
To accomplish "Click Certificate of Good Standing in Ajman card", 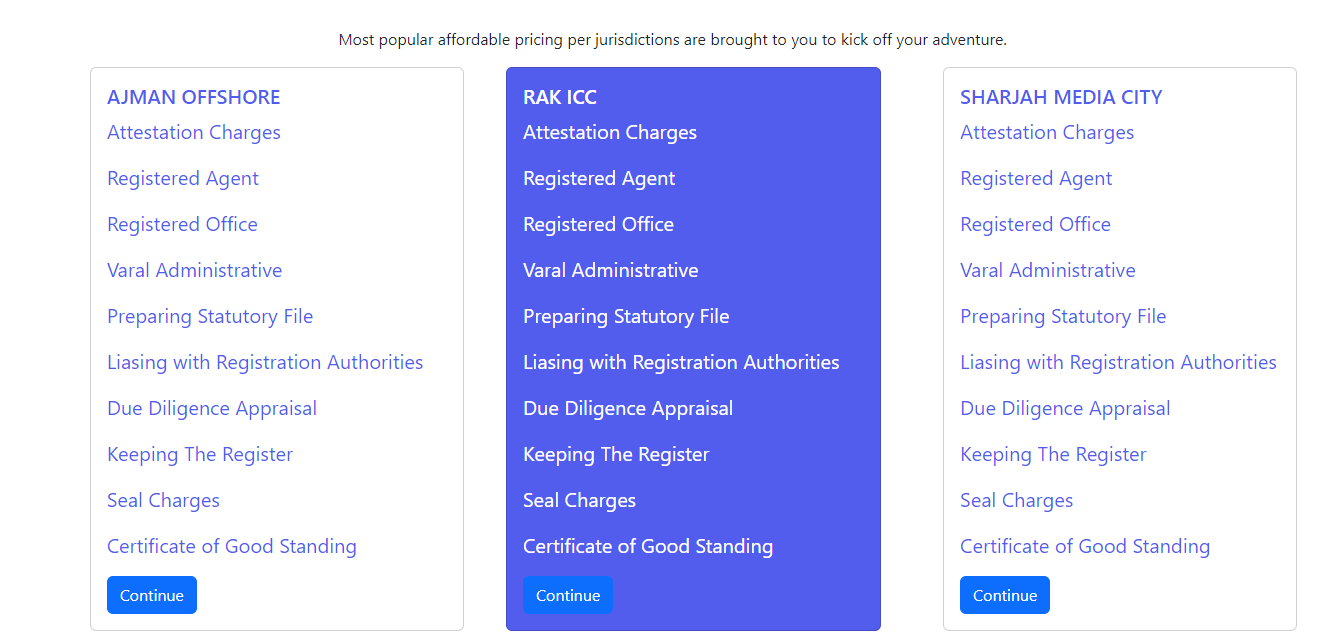I will coord(231,546).
